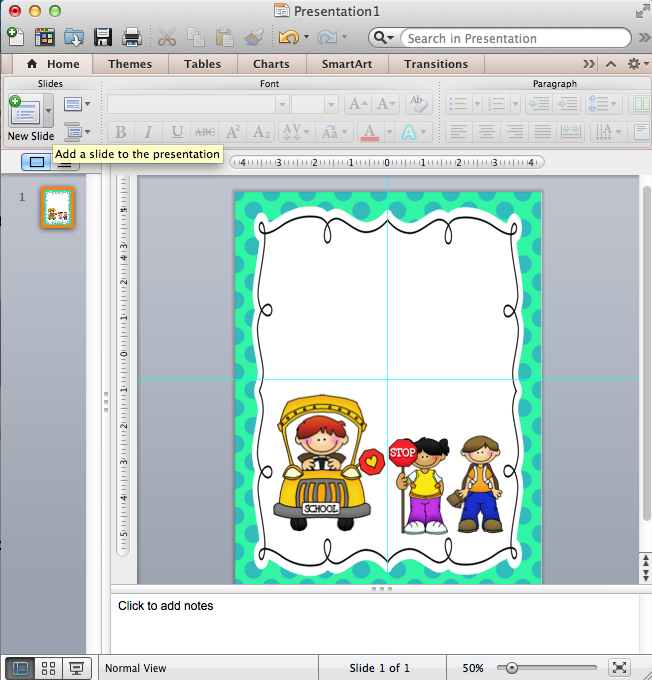Start Slide Show view button
This screenshot has width=652, height=680.
pos(77,668)
